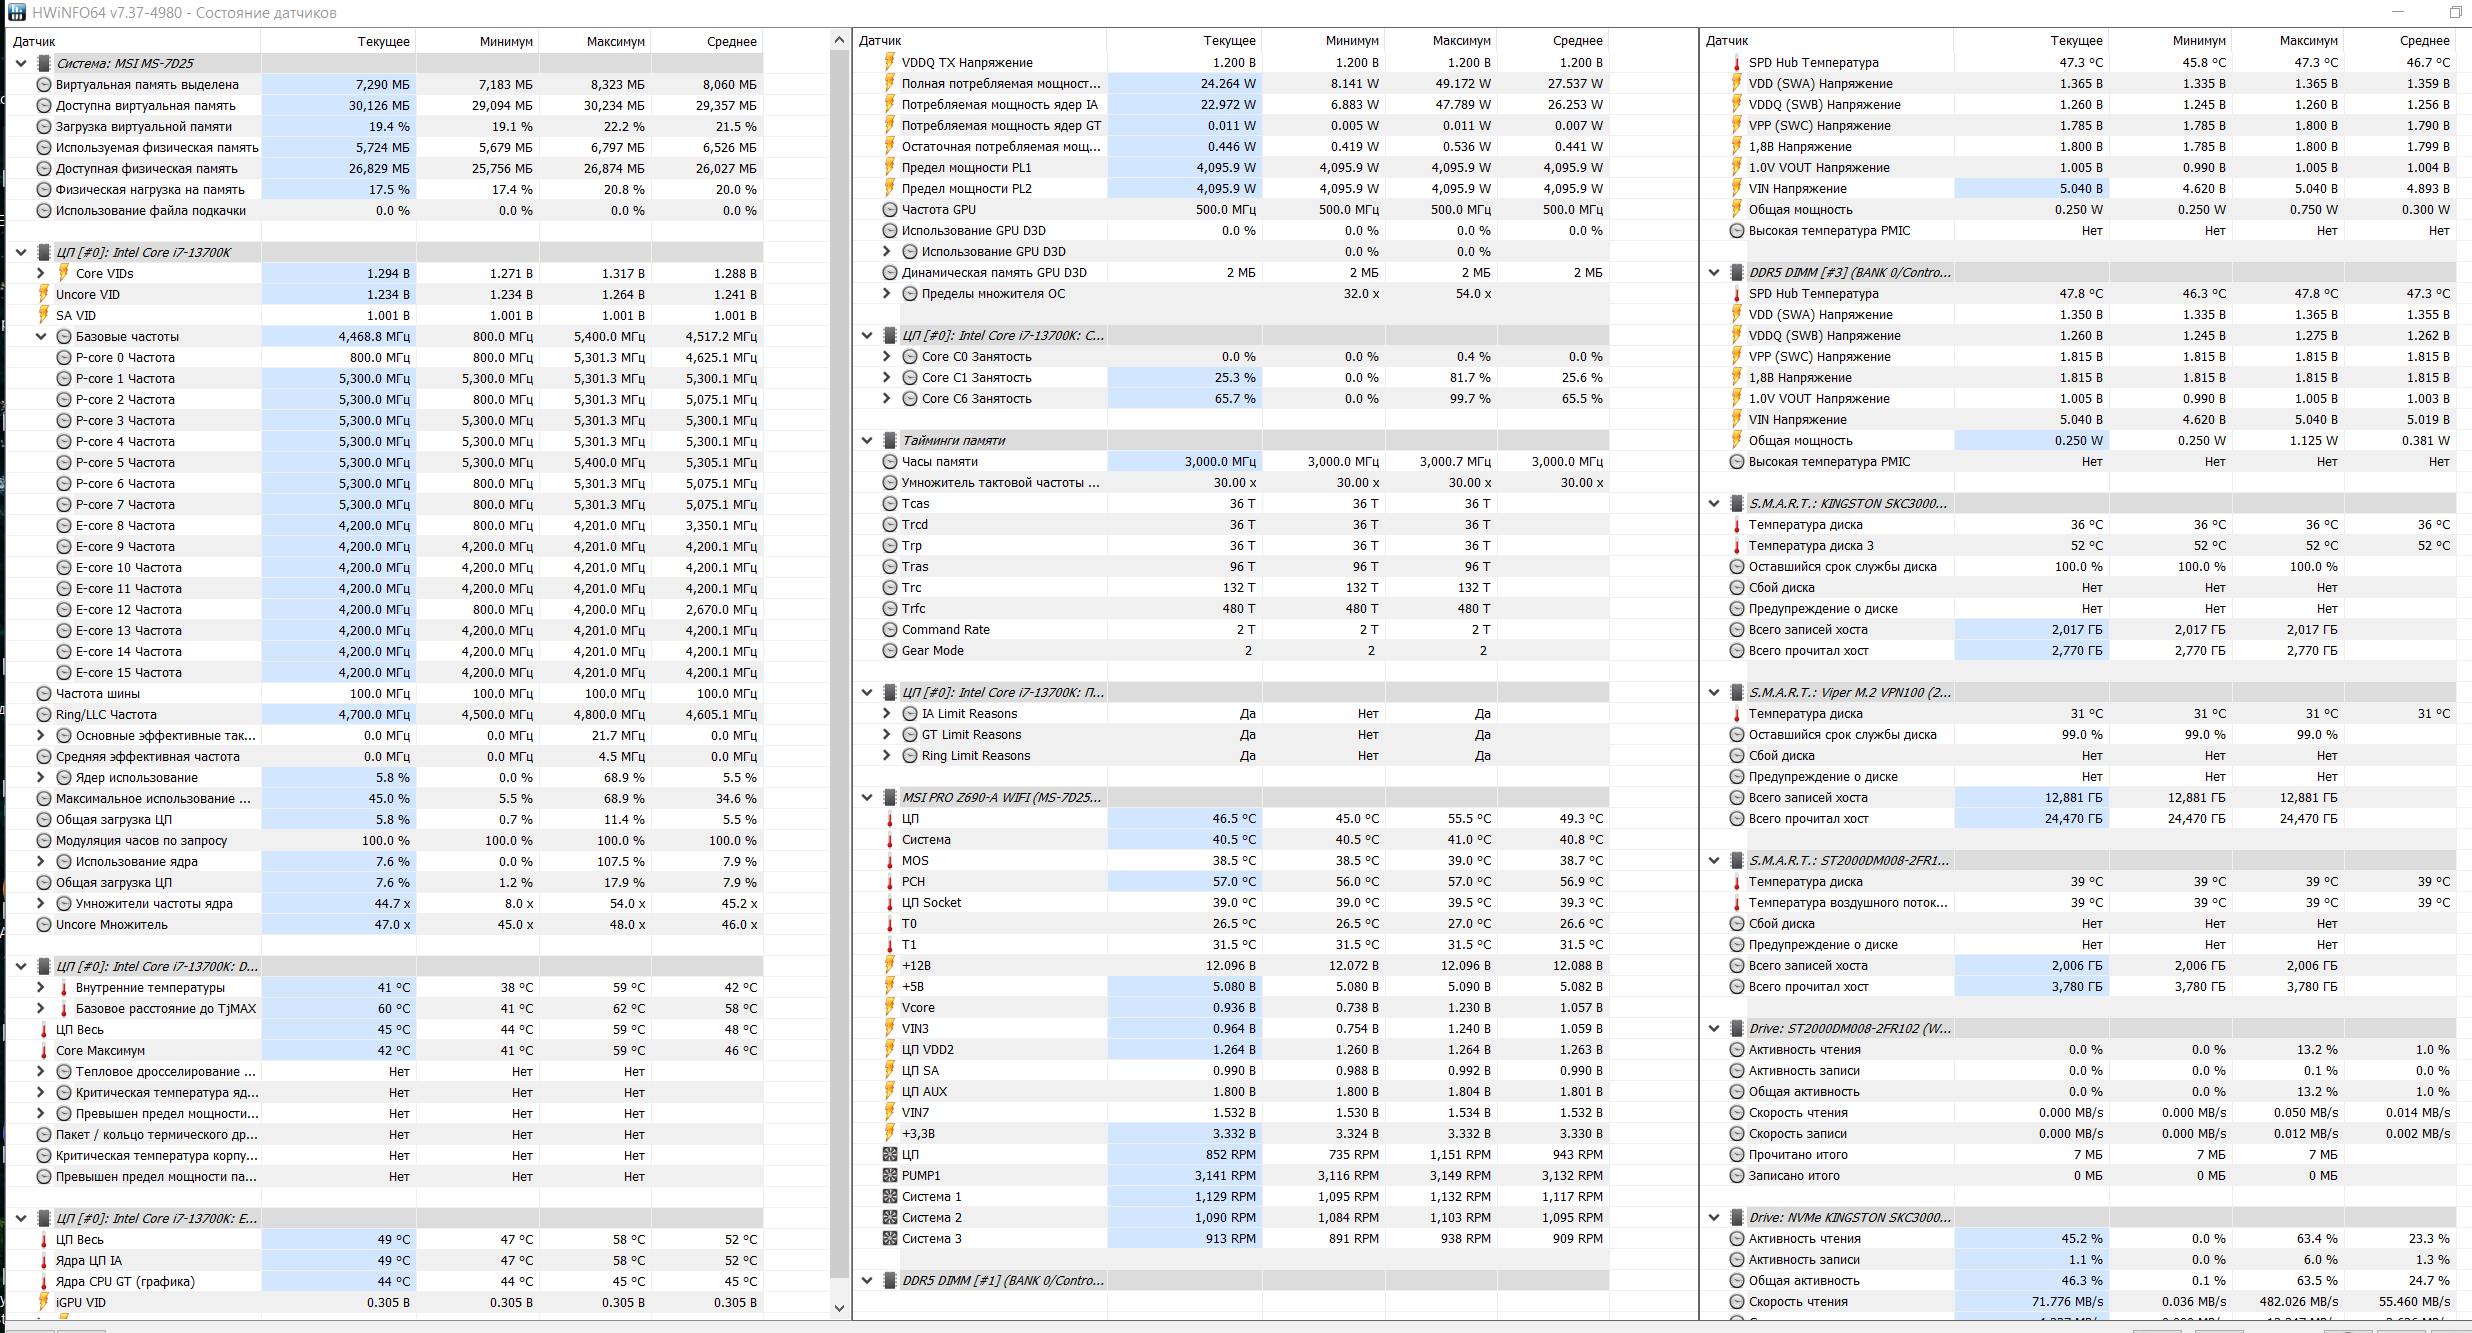Image resolution: width=2472 pixels, height=1333 pixels.
Task: Collapse the Тайминги памяти group
Action: click(x=867, y=441)
